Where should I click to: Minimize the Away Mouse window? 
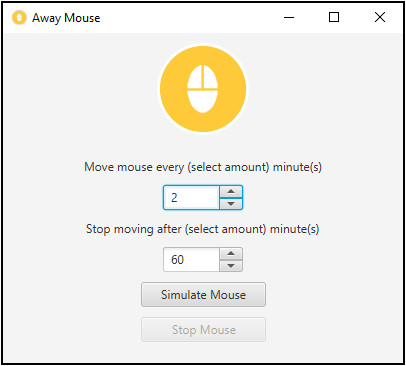289,18
